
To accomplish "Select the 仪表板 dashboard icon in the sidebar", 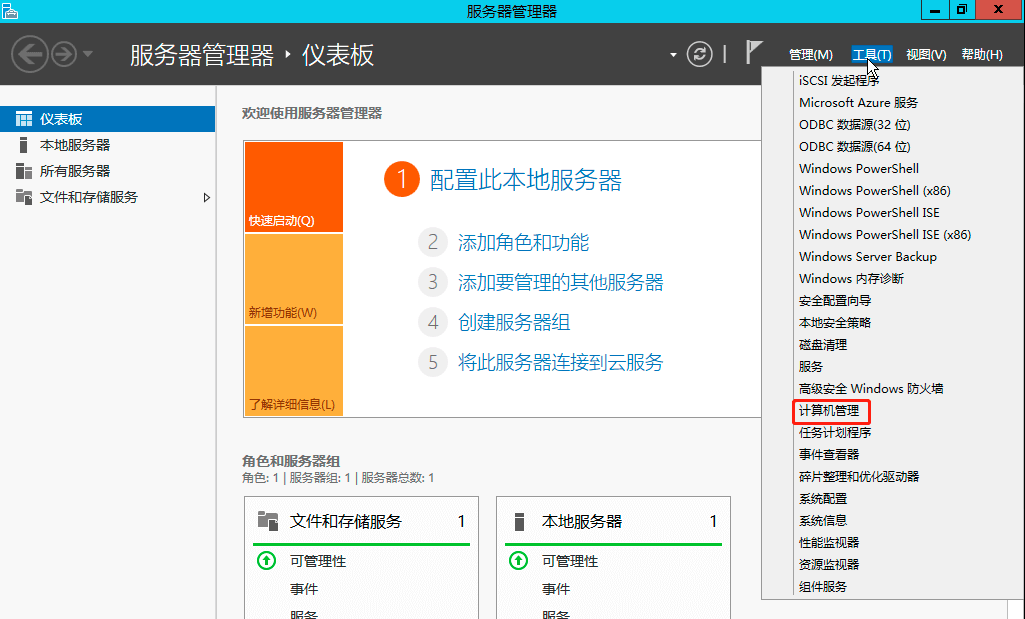I will [x=24, y=119].
